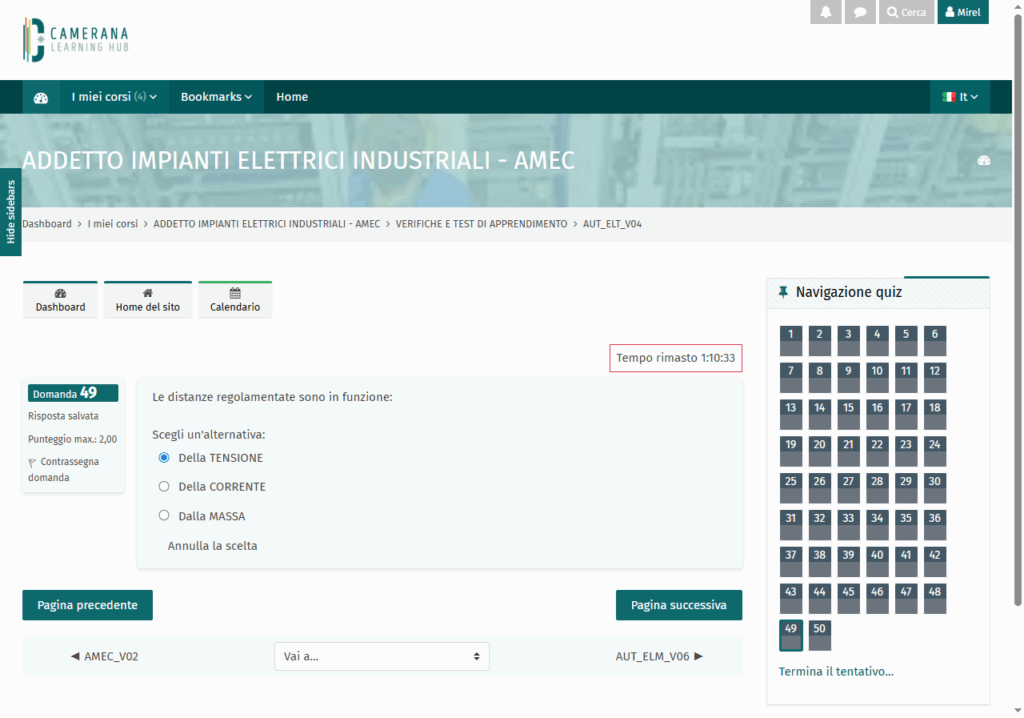This screenshot has height=718, width=1024.
Task: Click the dashboard gauge icon in navbar
Action: point(41,98)
